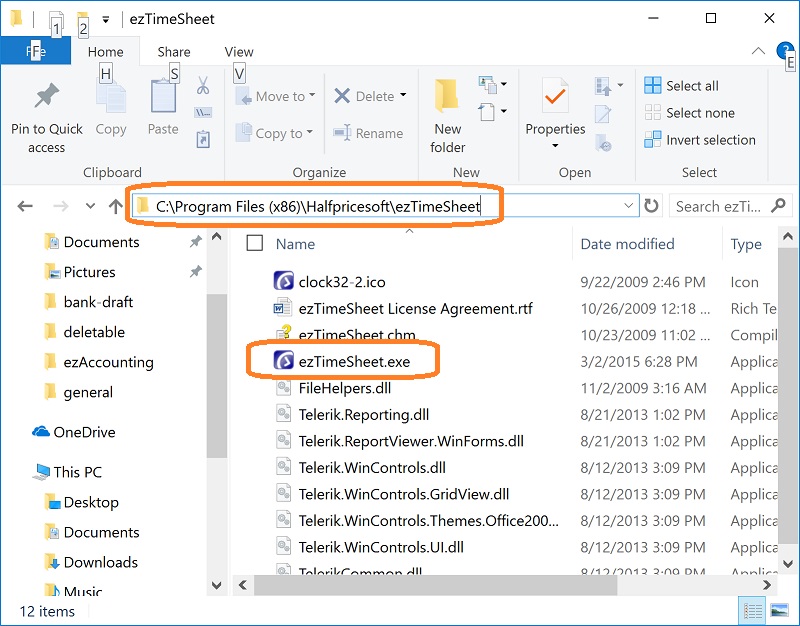Open the Downloads folder in the sidebar
Image resolution: width=800 pixels, height=626 pixels.
click(100, 562)
